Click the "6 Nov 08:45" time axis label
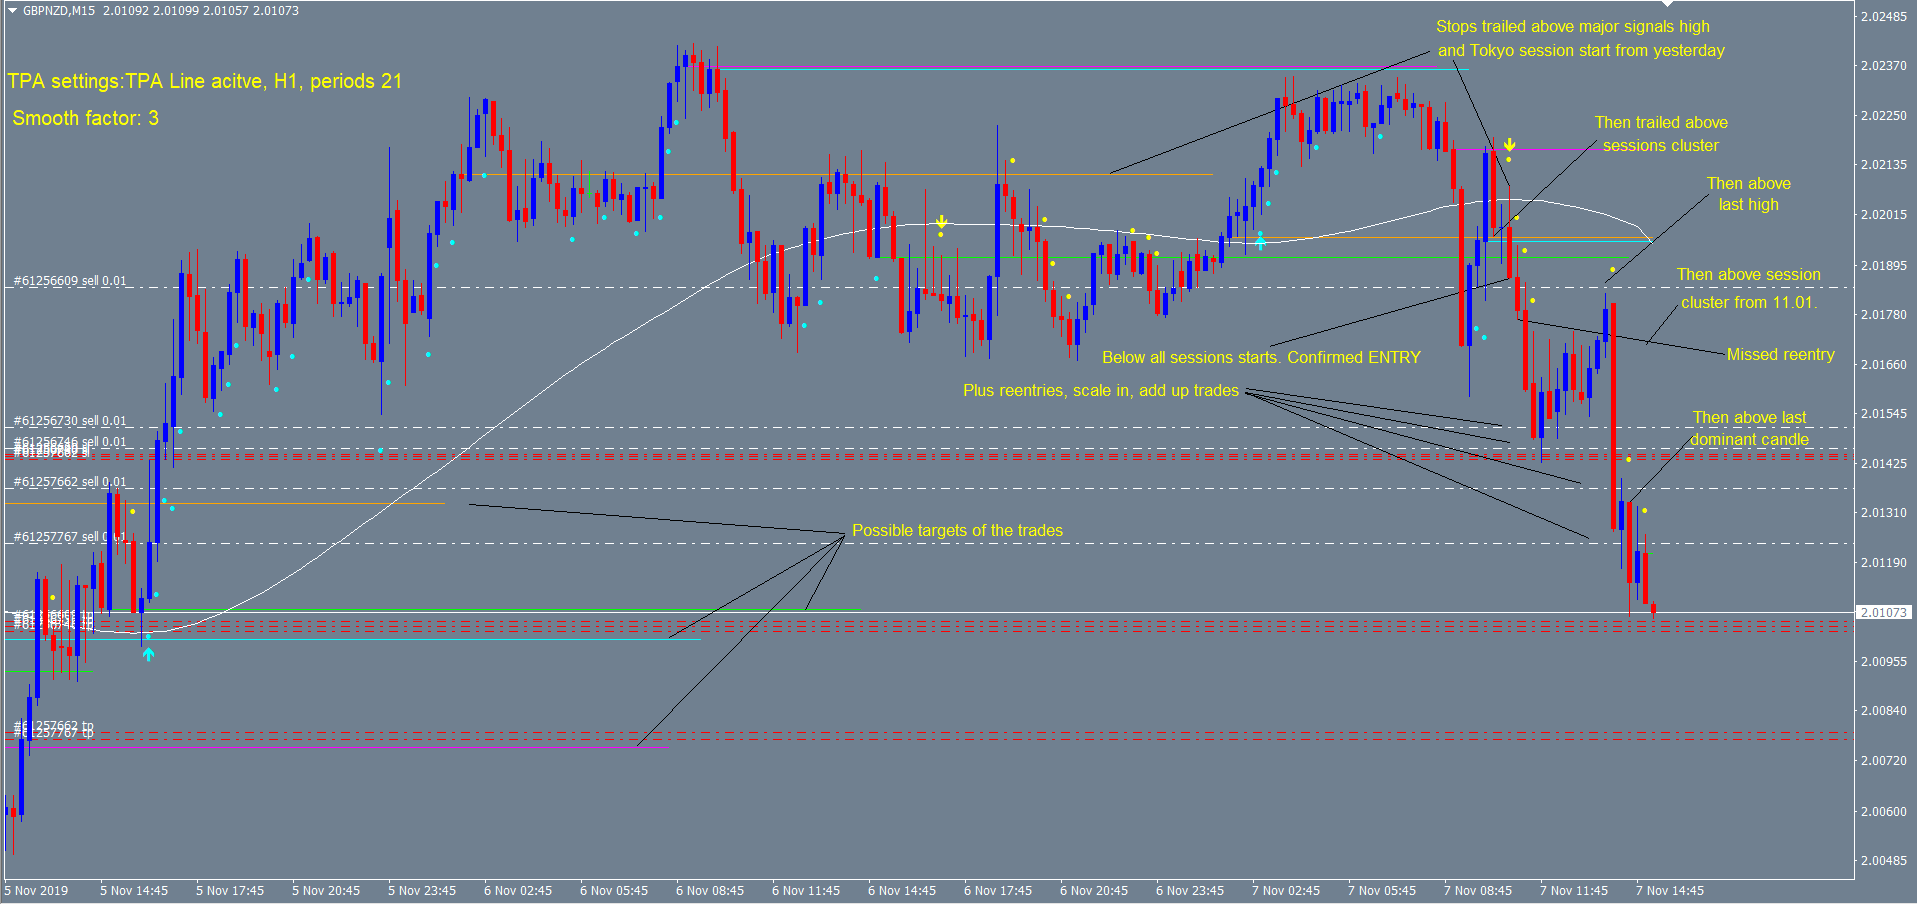The image size is (1917, 904). point(710,890)
